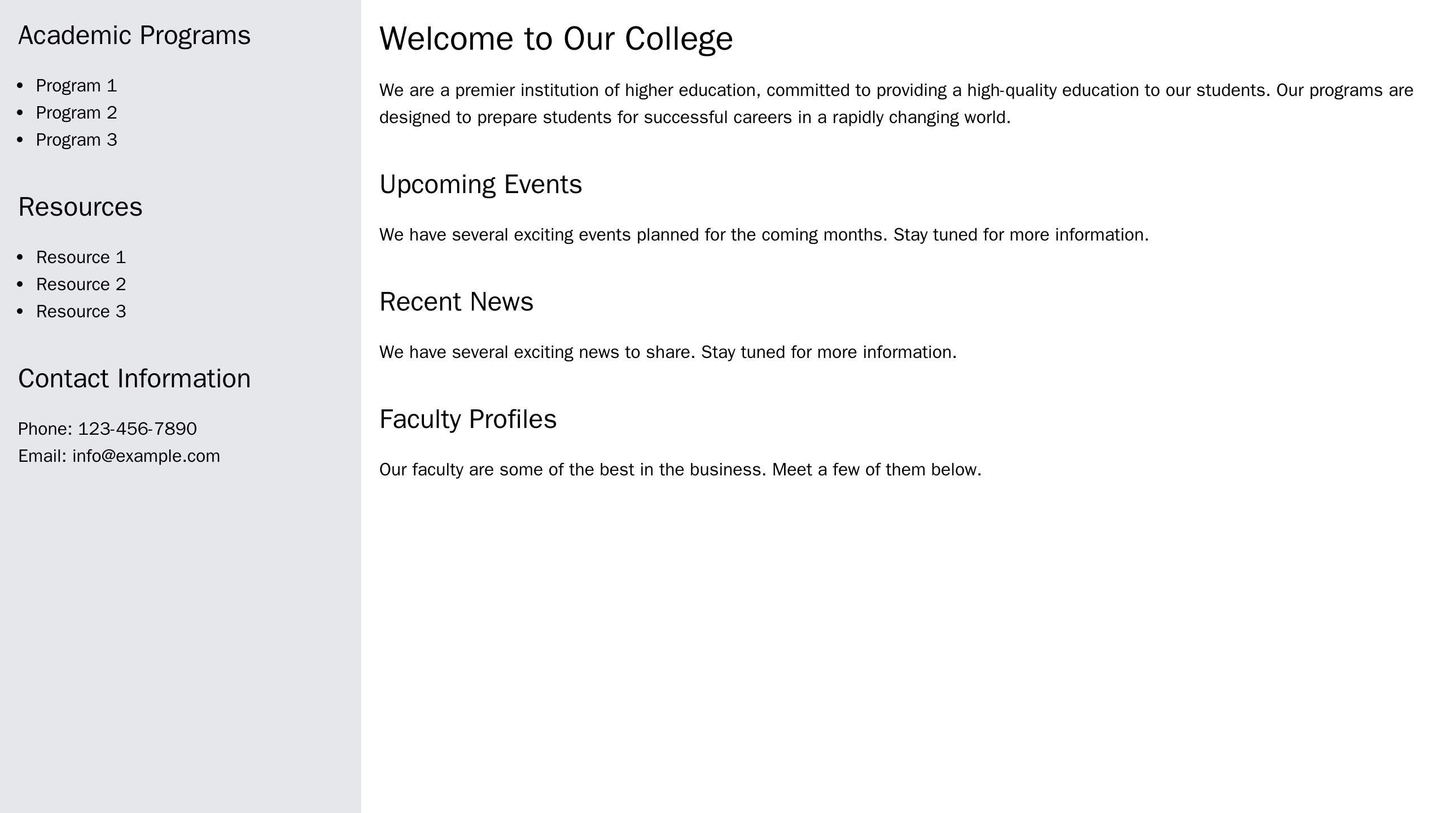Select the Resources section heading

tap(81, 207)
